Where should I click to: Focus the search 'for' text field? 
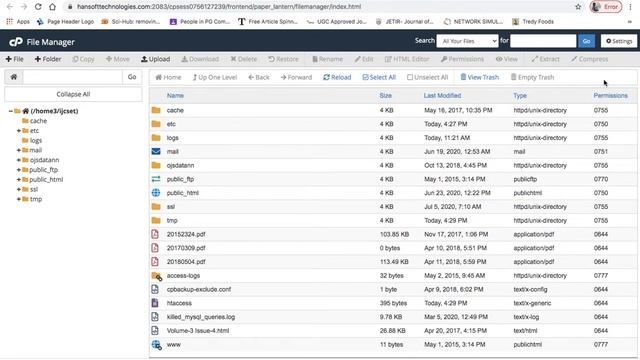543,41
